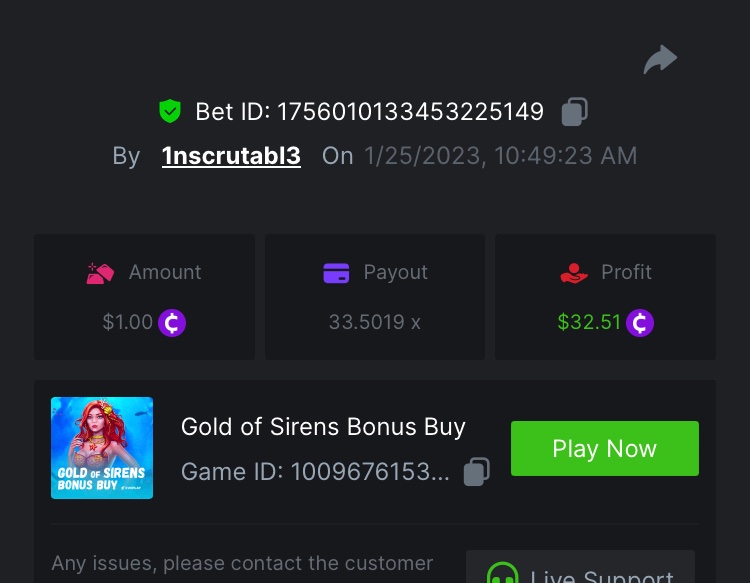Click the red Profit hand icon
750x583 pixels.
(x=574, y=273)
